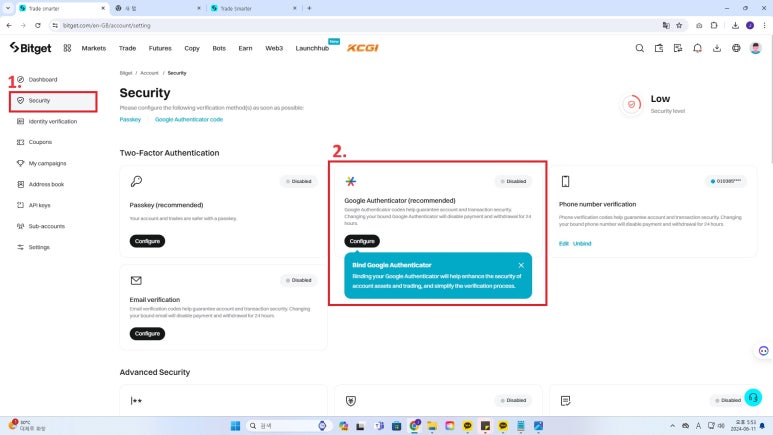Click the app download icon in header
Screen dimensions: 773x435
pyautogui.click(x=717, y=48)
